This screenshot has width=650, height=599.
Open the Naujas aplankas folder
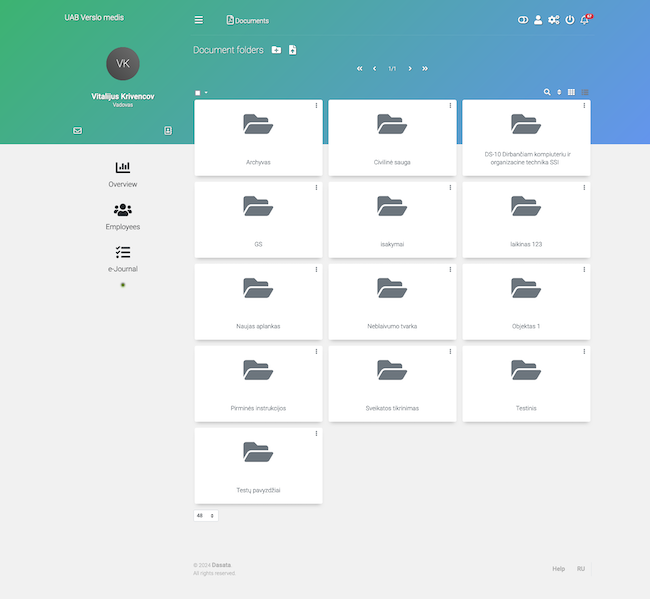pyautogui.click(x=258, y=302)
